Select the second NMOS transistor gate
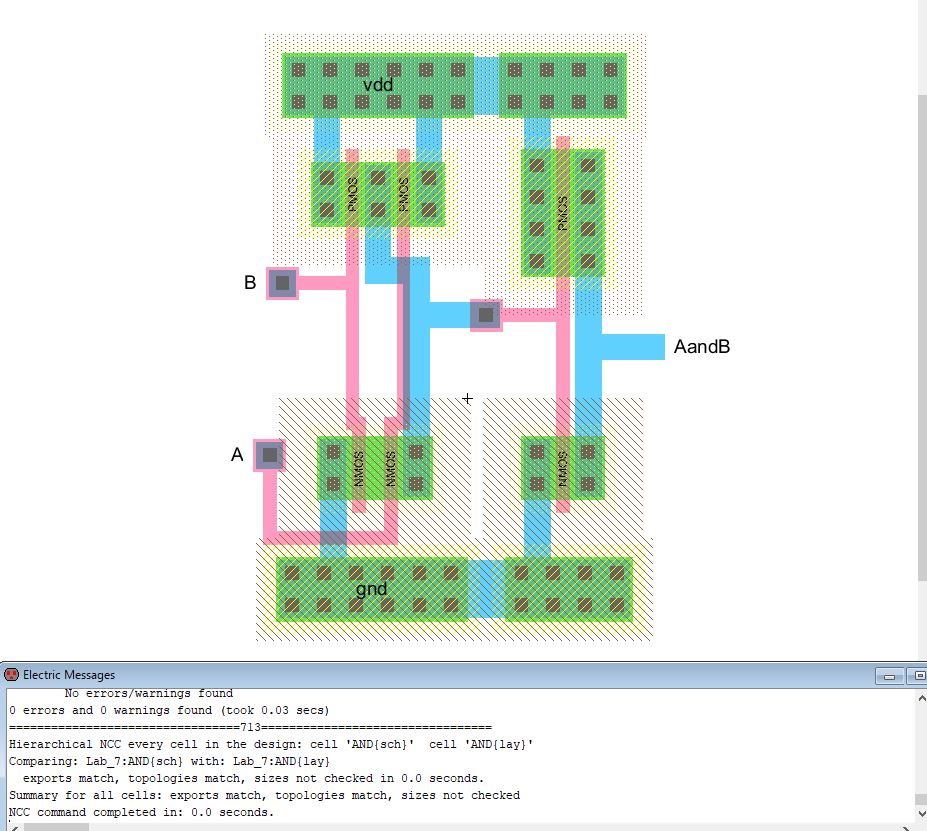 [391, 468]
